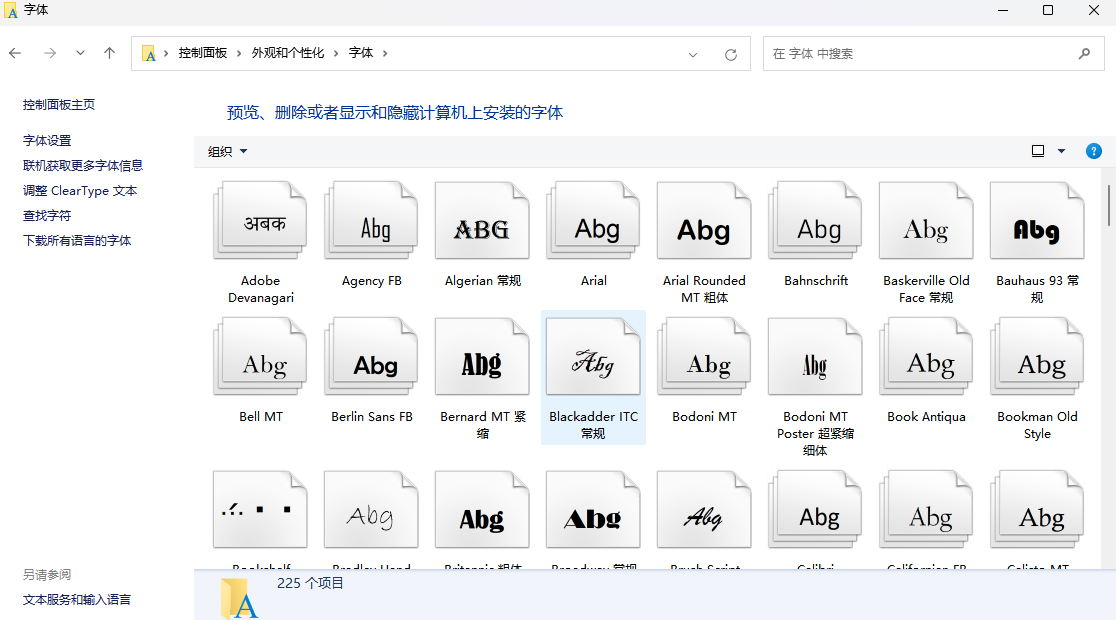Viewport: 1116px width, 620px height.
Task: Expand the view options dropdown arrow
Action: (x=1061, y=151)
